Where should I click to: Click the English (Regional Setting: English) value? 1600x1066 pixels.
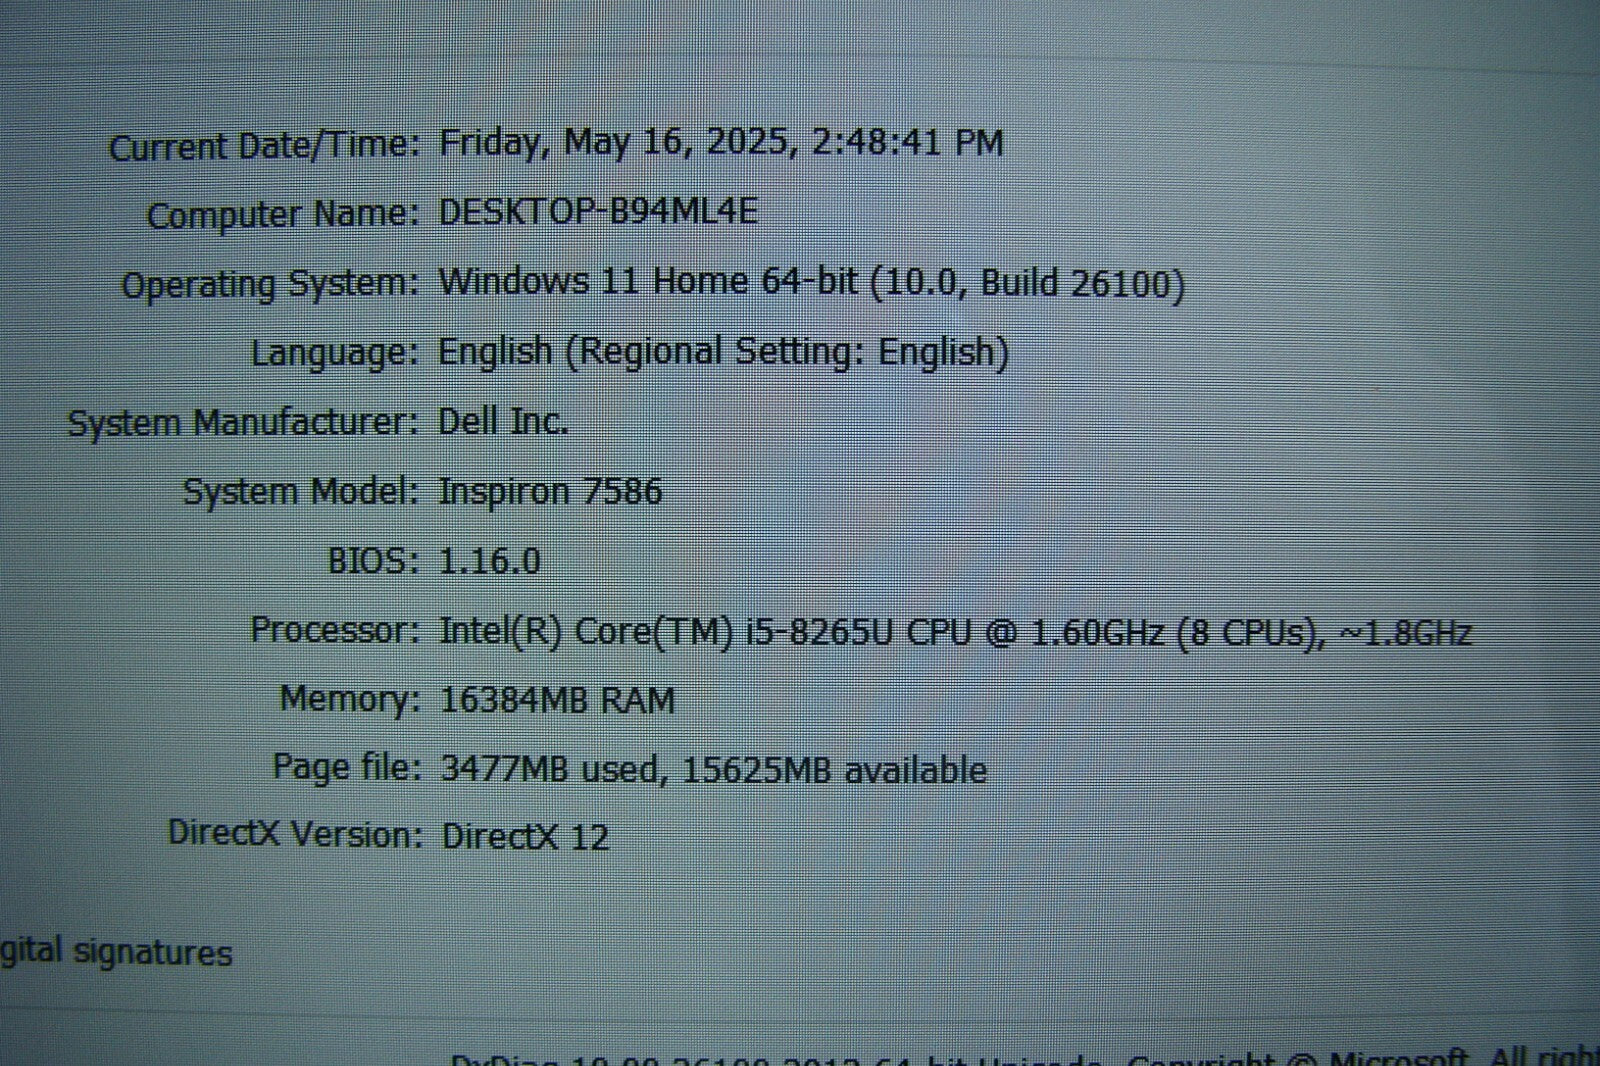723,352
